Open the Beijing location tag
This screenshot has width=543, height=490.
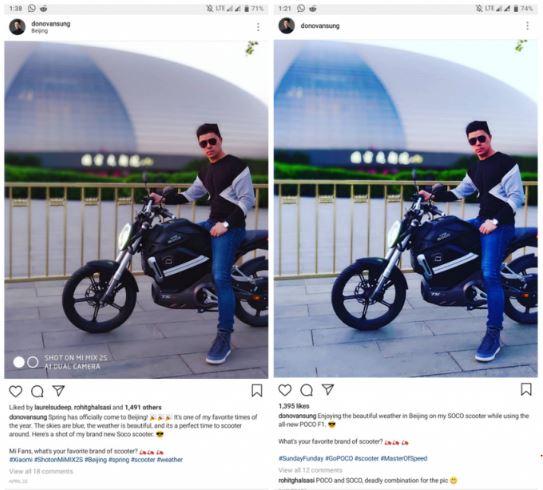pyautogui.click(x=39, y=31)
